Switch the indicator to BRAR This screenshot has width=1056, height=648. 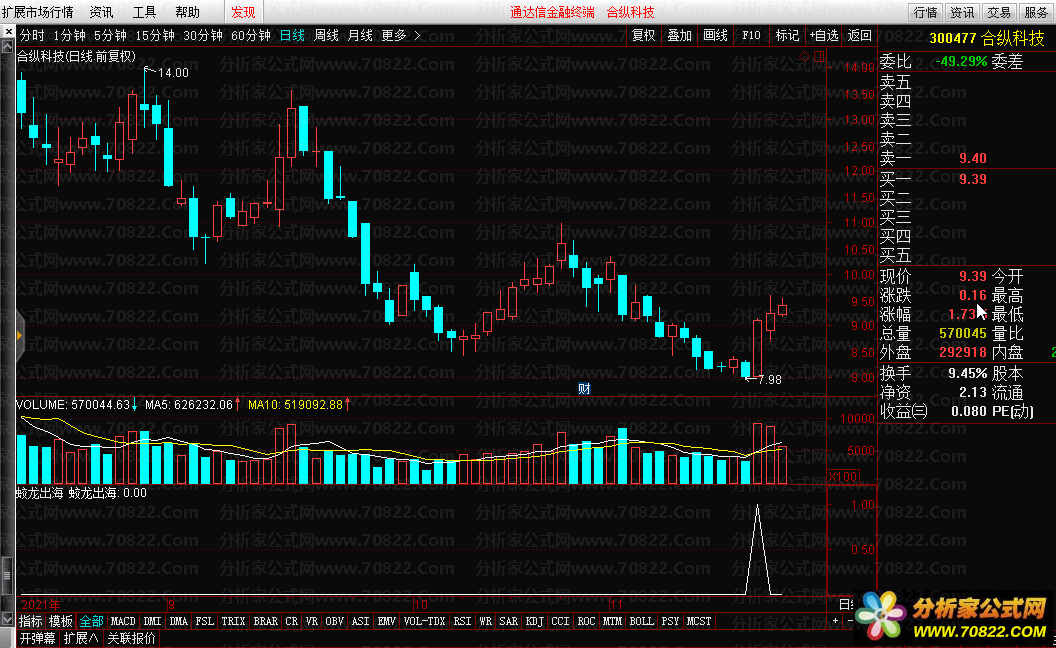(265, 621)
